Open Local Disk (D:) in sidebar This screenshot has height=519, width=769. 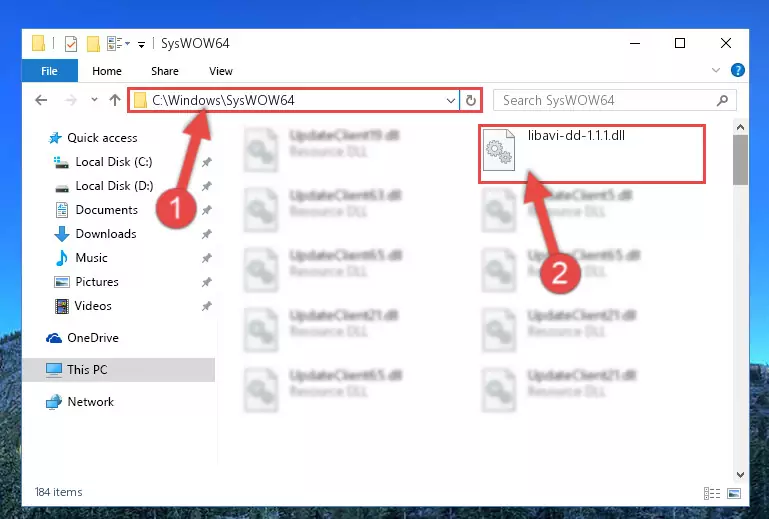pos(114,186)
